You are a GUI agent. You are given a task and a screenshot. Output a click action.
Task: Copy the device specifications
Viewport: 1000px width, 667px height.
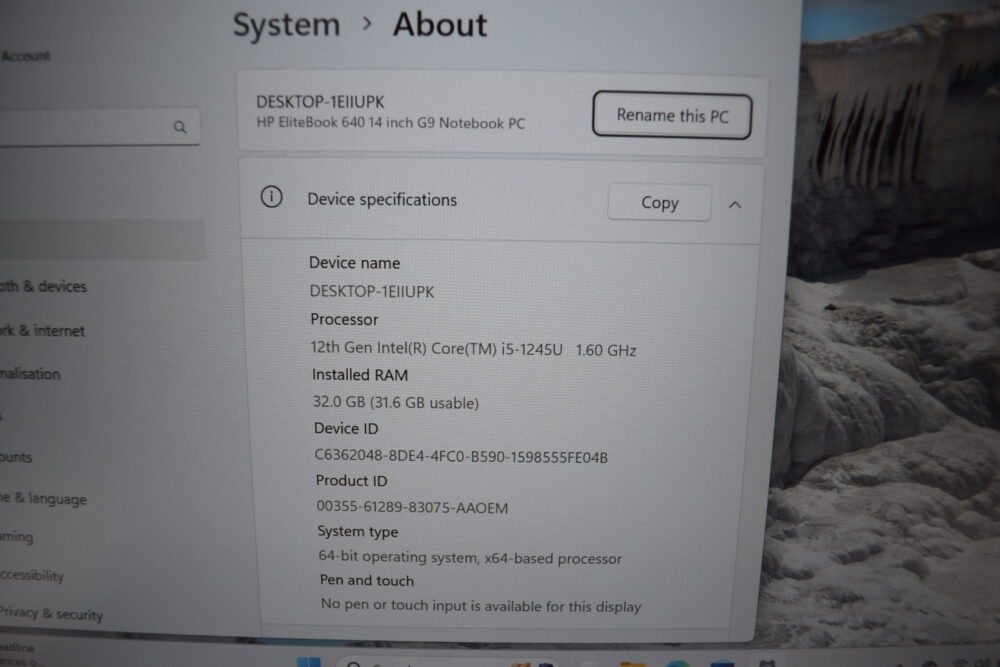click(659, 203)
